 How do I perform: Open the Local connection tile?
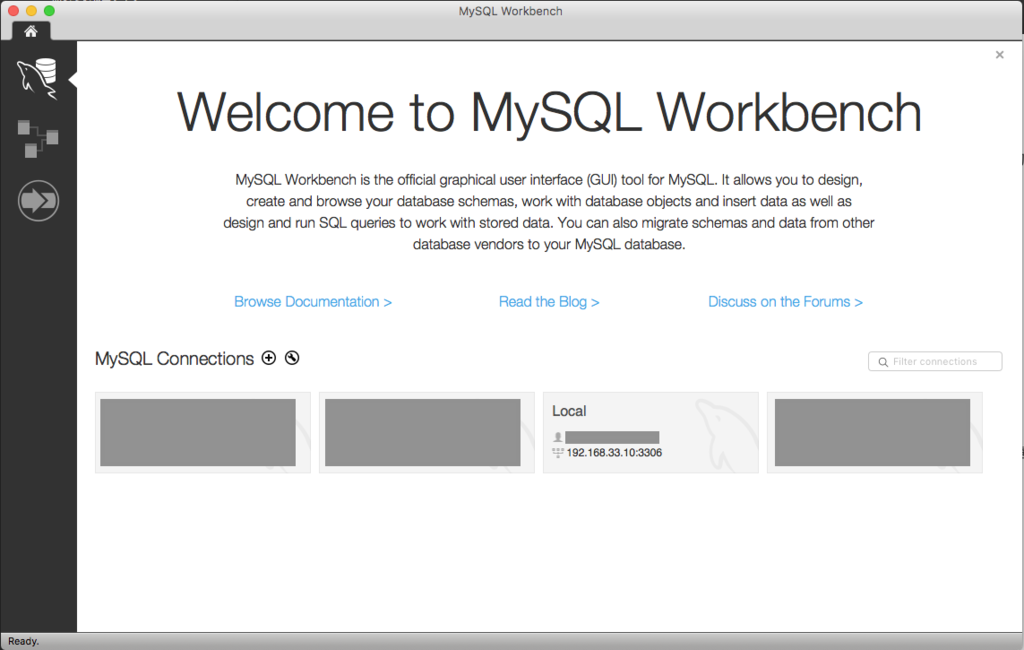click(x=650, y=432)
